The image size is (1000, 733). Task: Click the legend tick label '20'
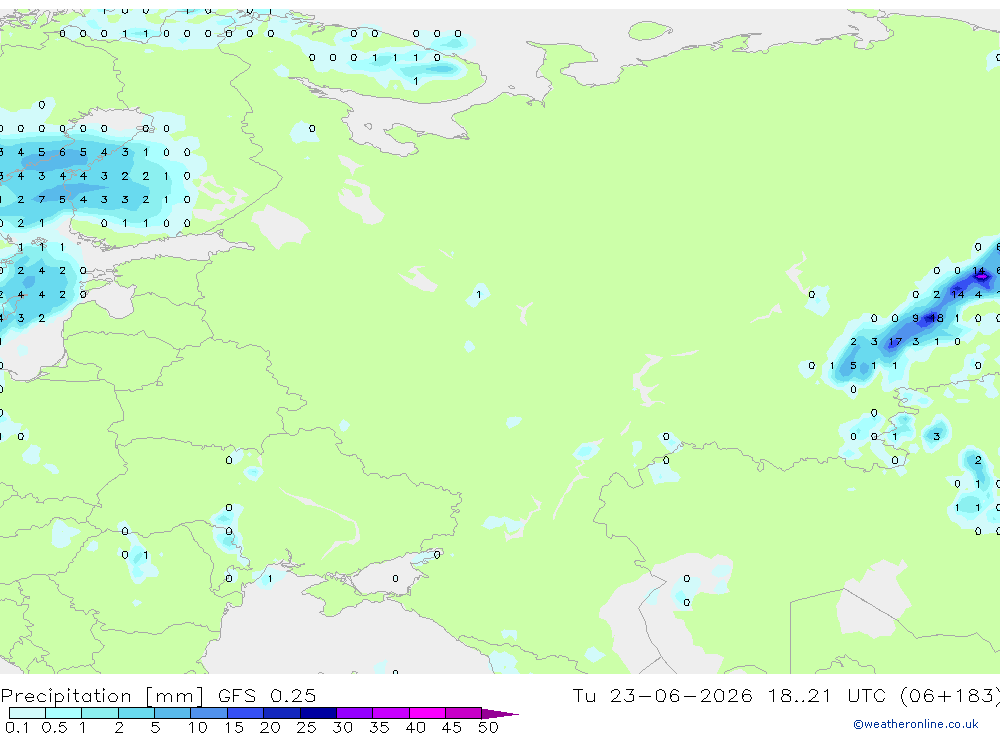[270, 727]
